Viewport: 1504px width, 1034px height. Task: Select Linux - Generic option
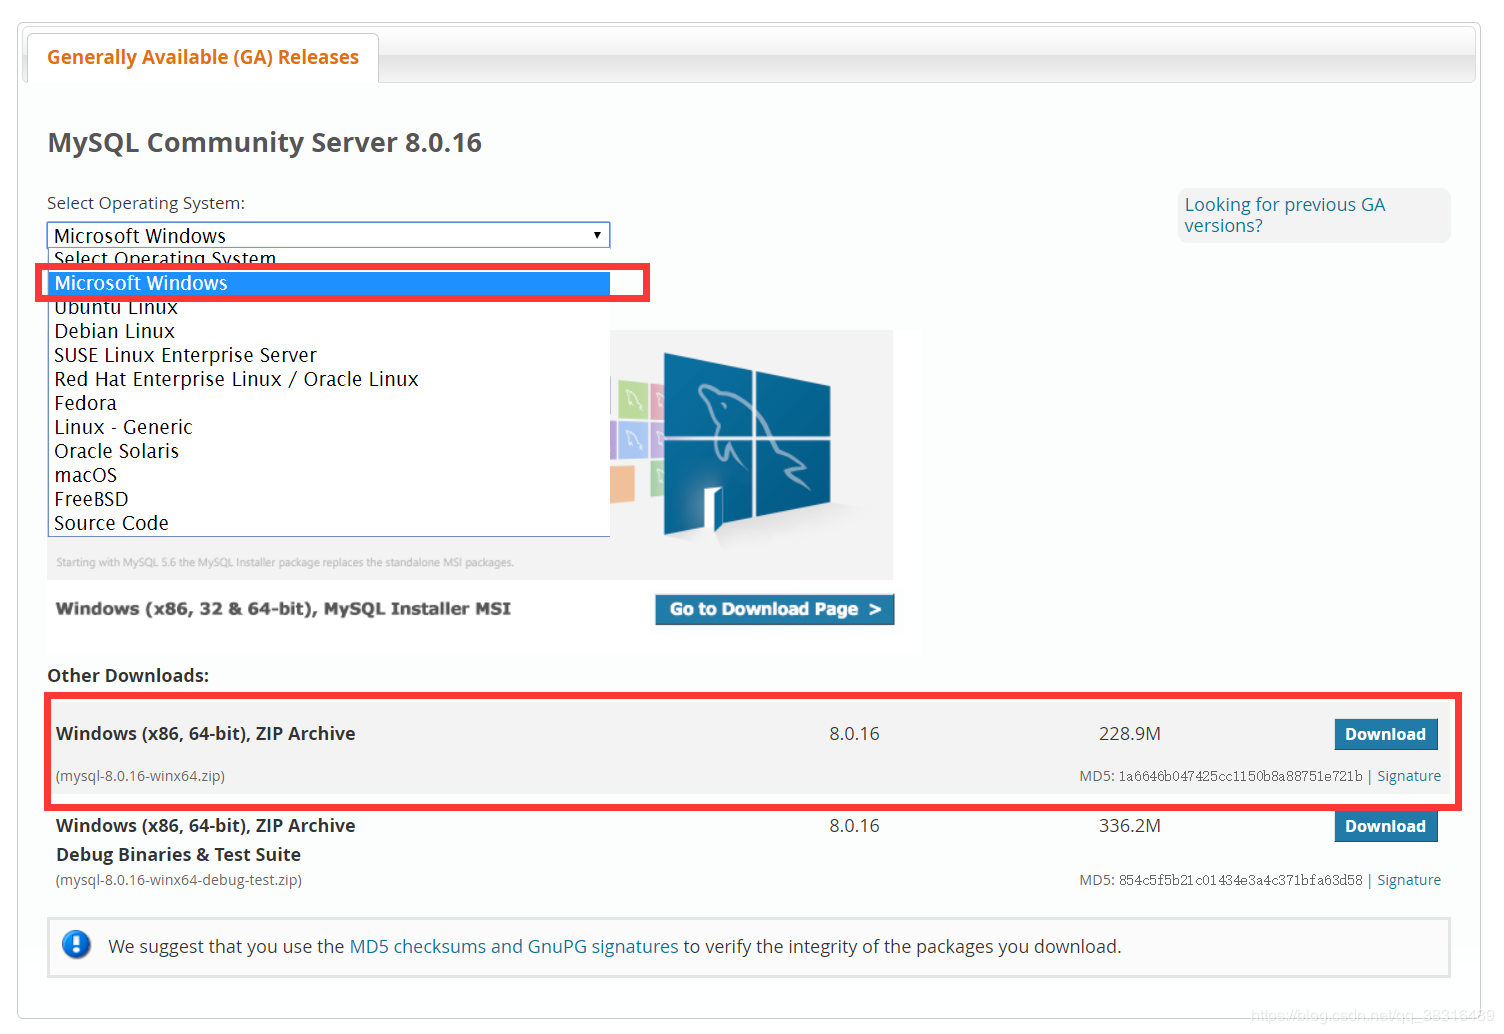coord(329,427)
